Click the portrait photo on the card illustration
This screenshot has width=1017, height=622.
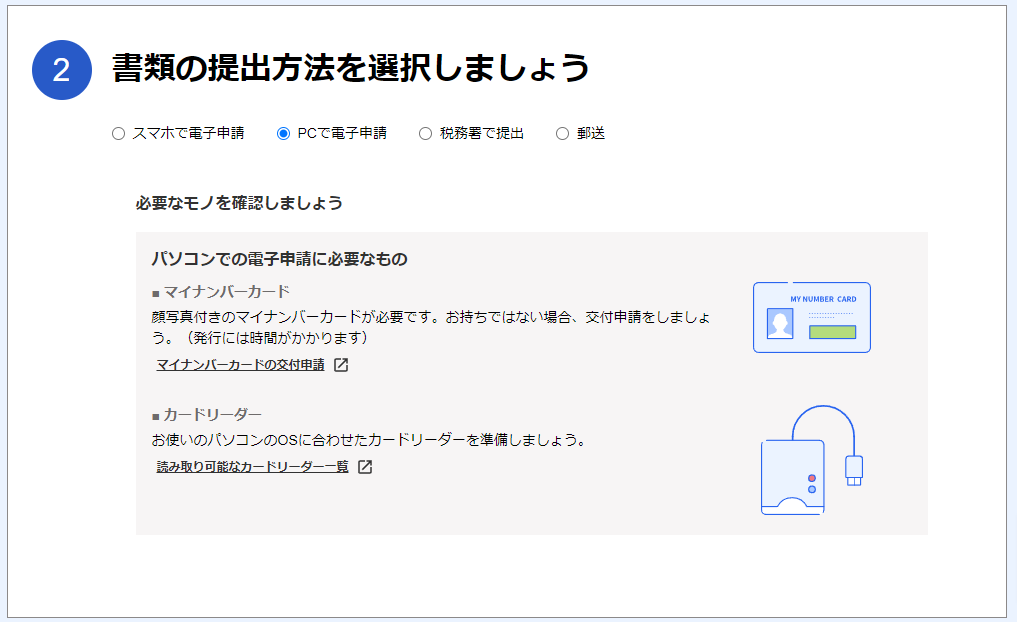point(780,324)
